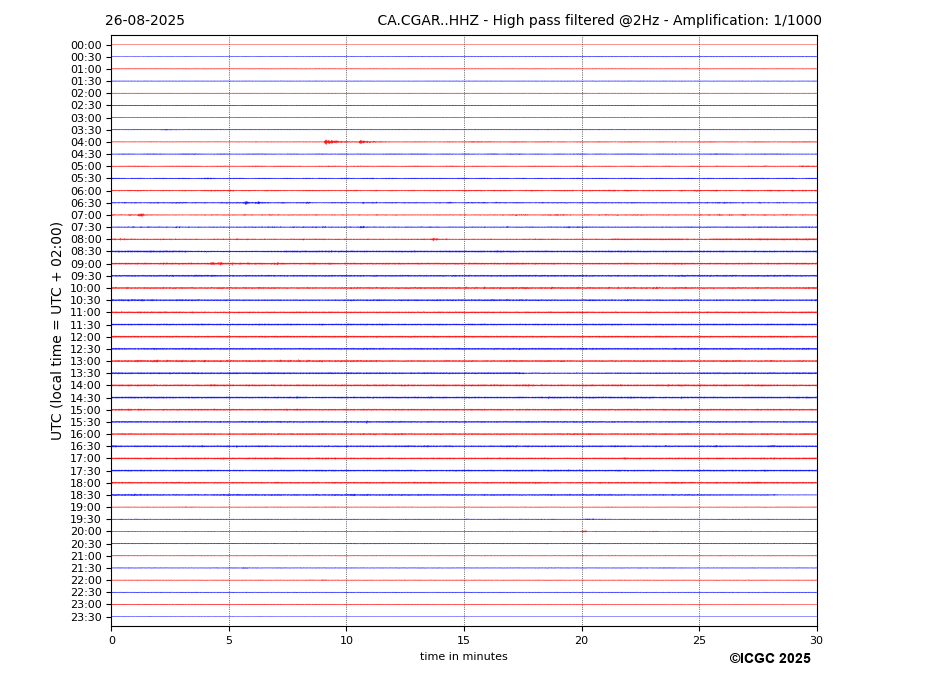Click the 11:30 time row label
The height and width of the screenshot is (696, 927).
click(86, 325)
